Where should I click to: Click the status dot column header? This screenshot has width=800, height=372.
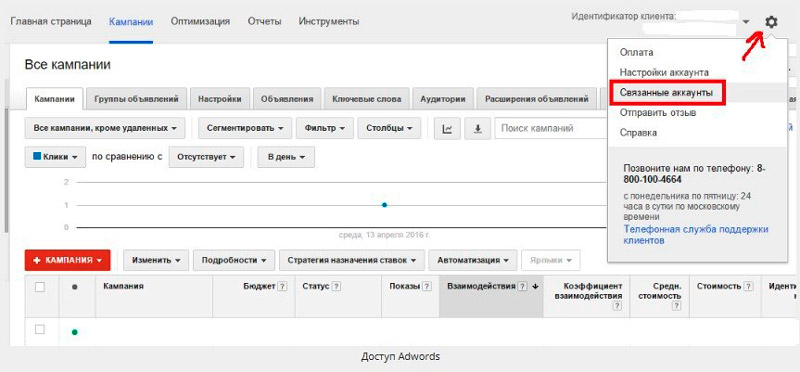[x=75, y=287]
